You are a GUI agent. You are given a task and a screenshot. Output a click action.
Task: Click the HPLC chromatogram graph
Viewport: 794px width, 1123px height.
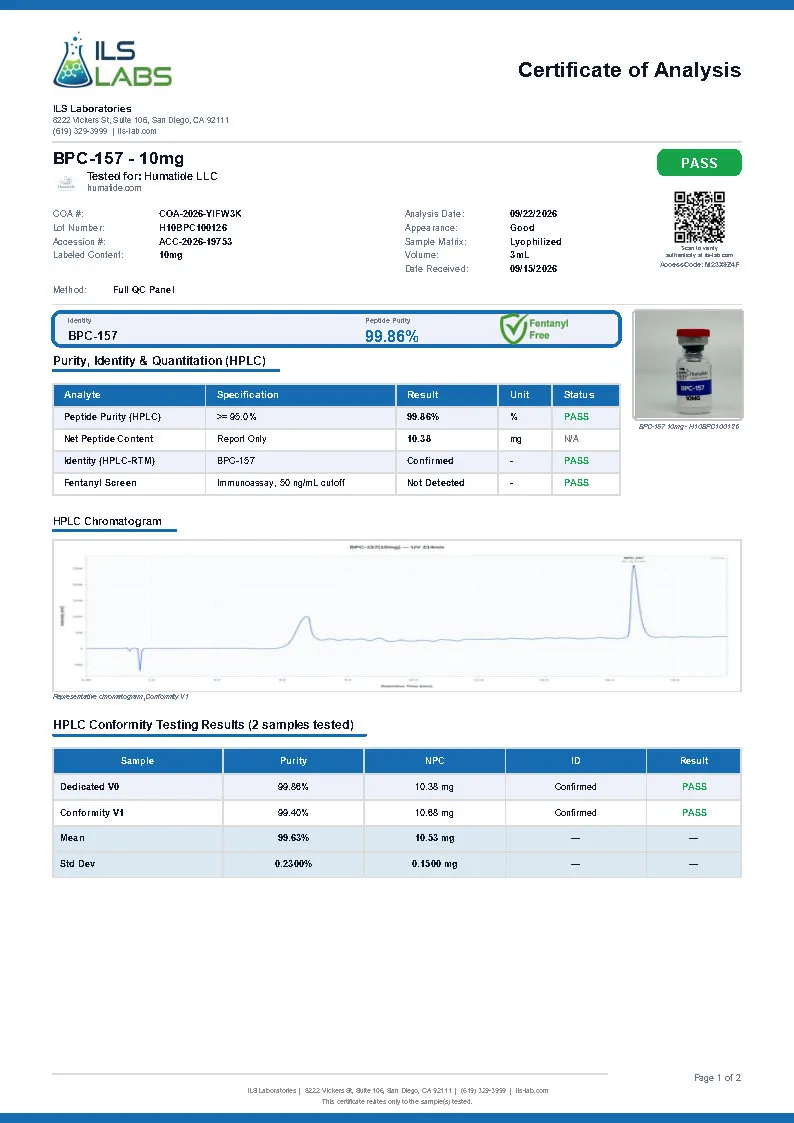pyautogui.click(x=397, y=616)
